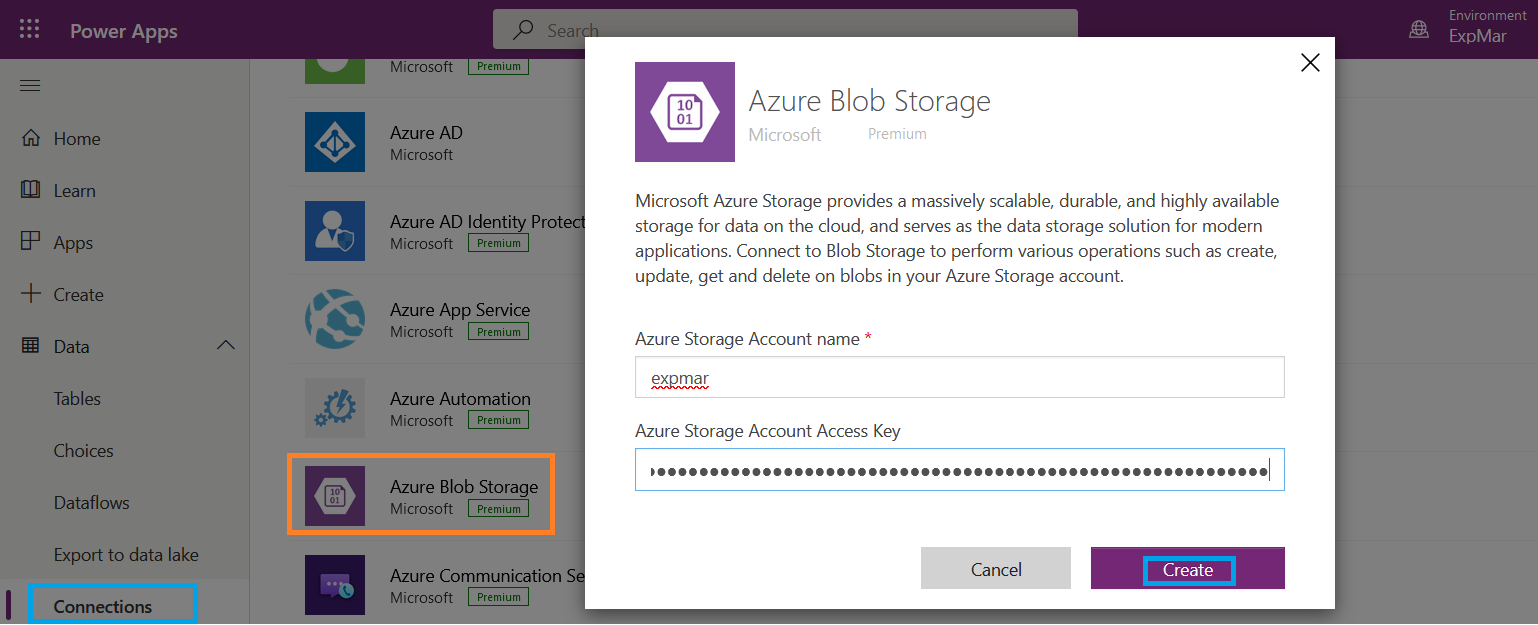This screenshot has height=625, width=1538.
Task: Go to Home in the sidebar
Action: pos(77,139)
